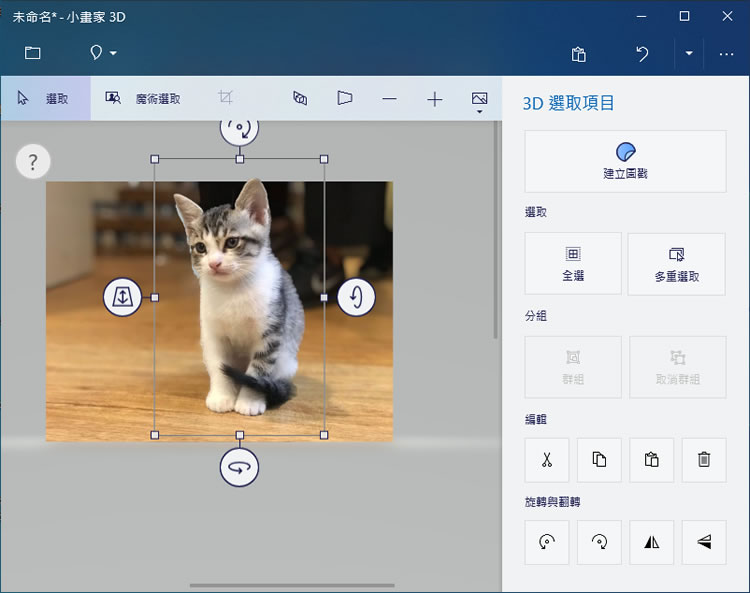
Task: Click the top-left selection corner handle
Action: [154, 159]
